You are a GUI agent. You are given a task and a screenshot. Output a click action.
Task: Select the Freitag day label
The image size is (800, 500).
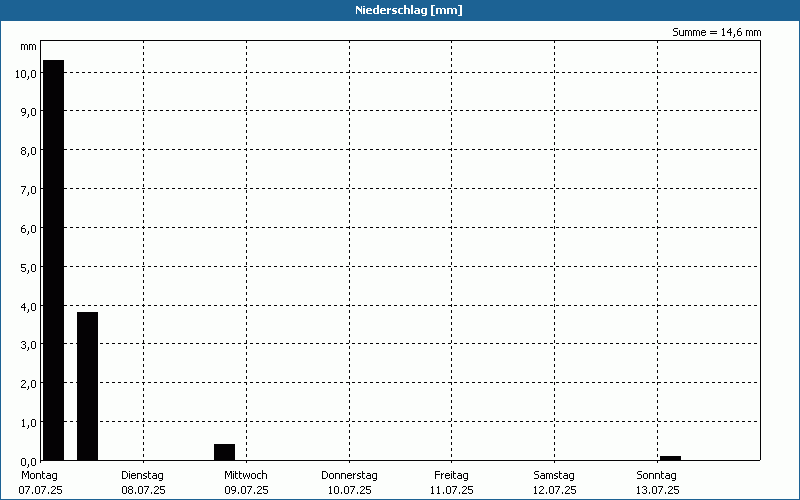tap(451, 476)
